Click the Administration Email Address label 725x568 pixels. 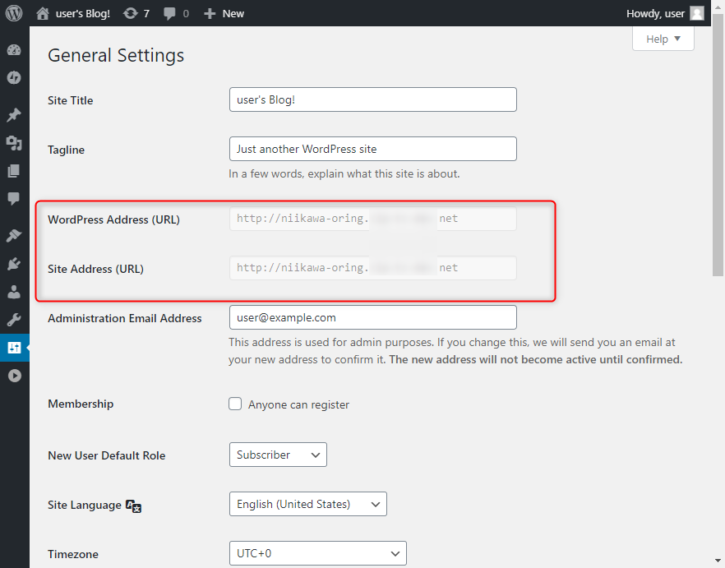[x=125, y=318]
